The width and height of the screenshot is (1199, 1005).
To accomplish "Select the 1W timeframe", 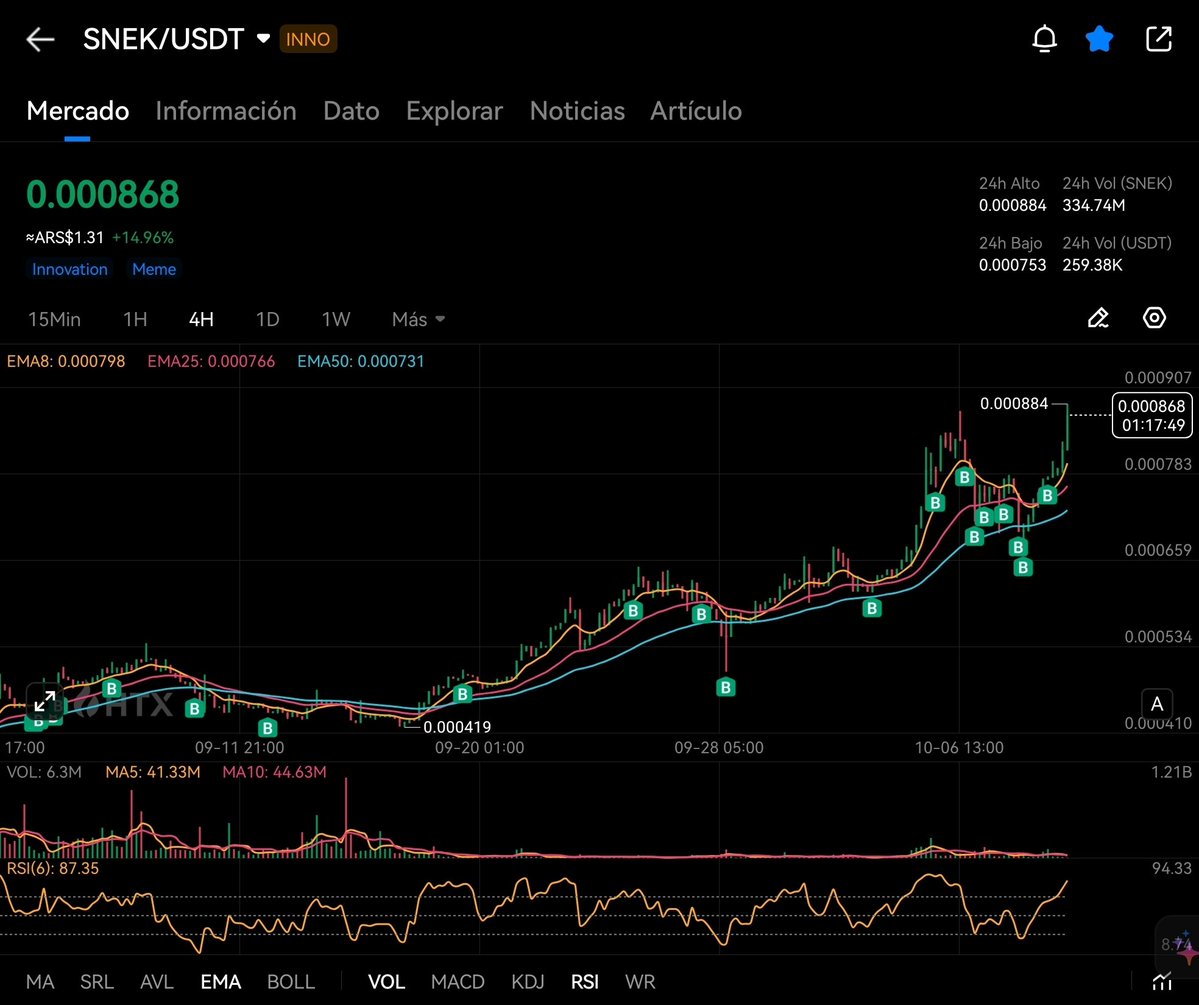I will point(336,319).
